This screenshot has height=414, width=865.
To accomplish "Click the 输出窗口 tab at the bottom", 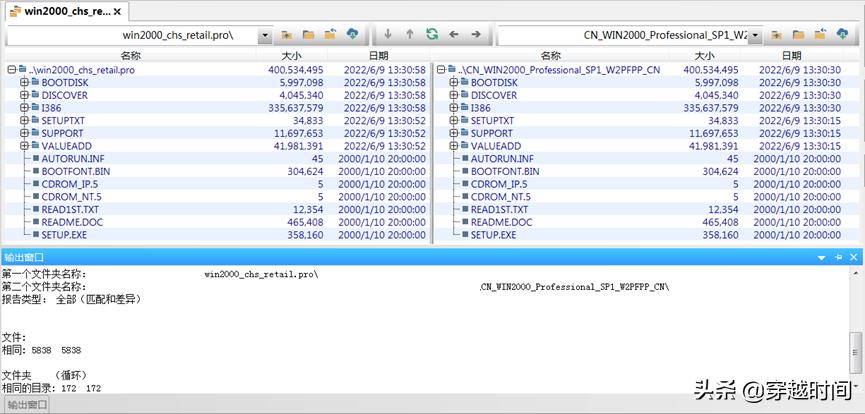I will 28,405.
